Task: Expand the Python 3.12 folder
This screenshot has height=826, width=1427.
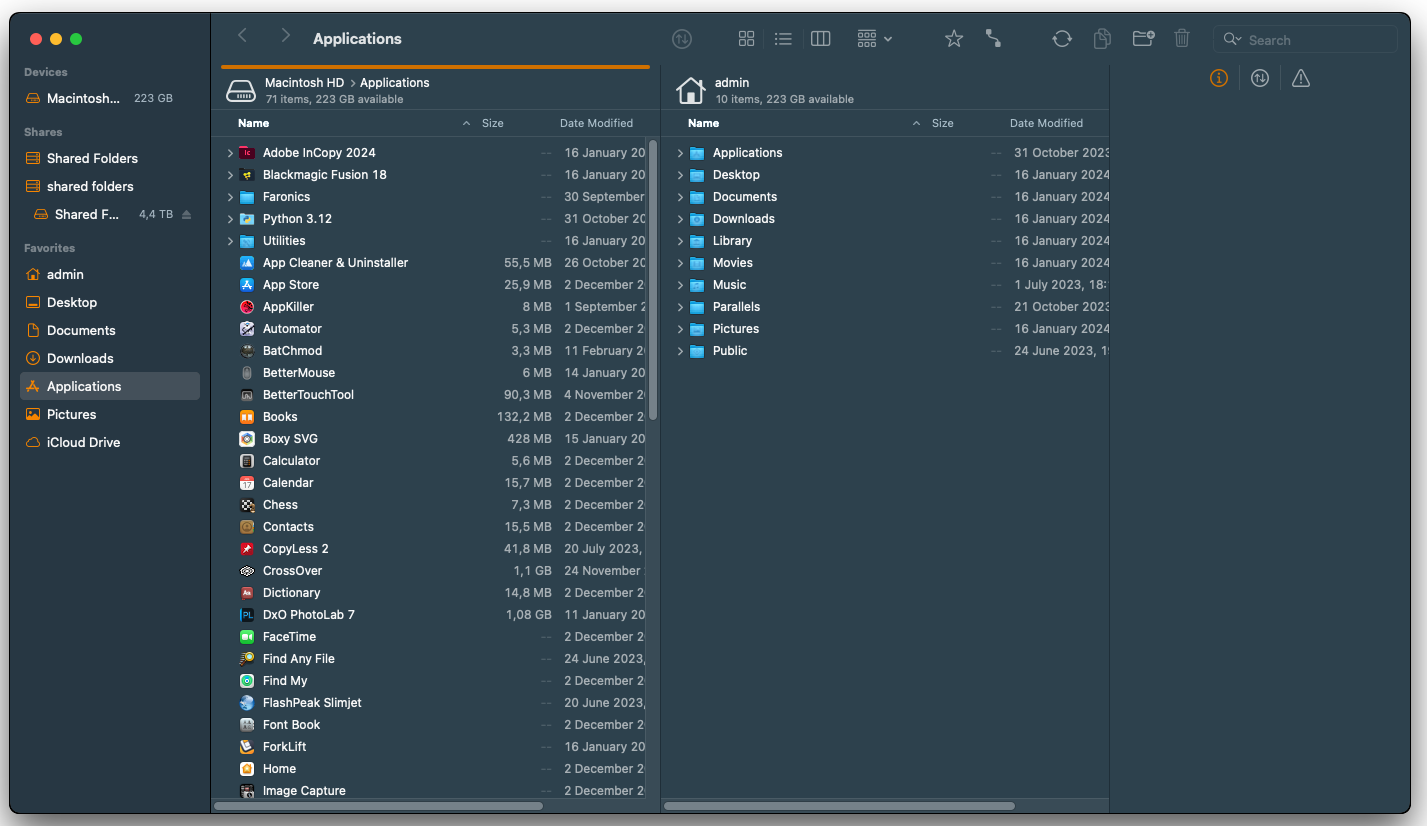Action: coord(230,219)
